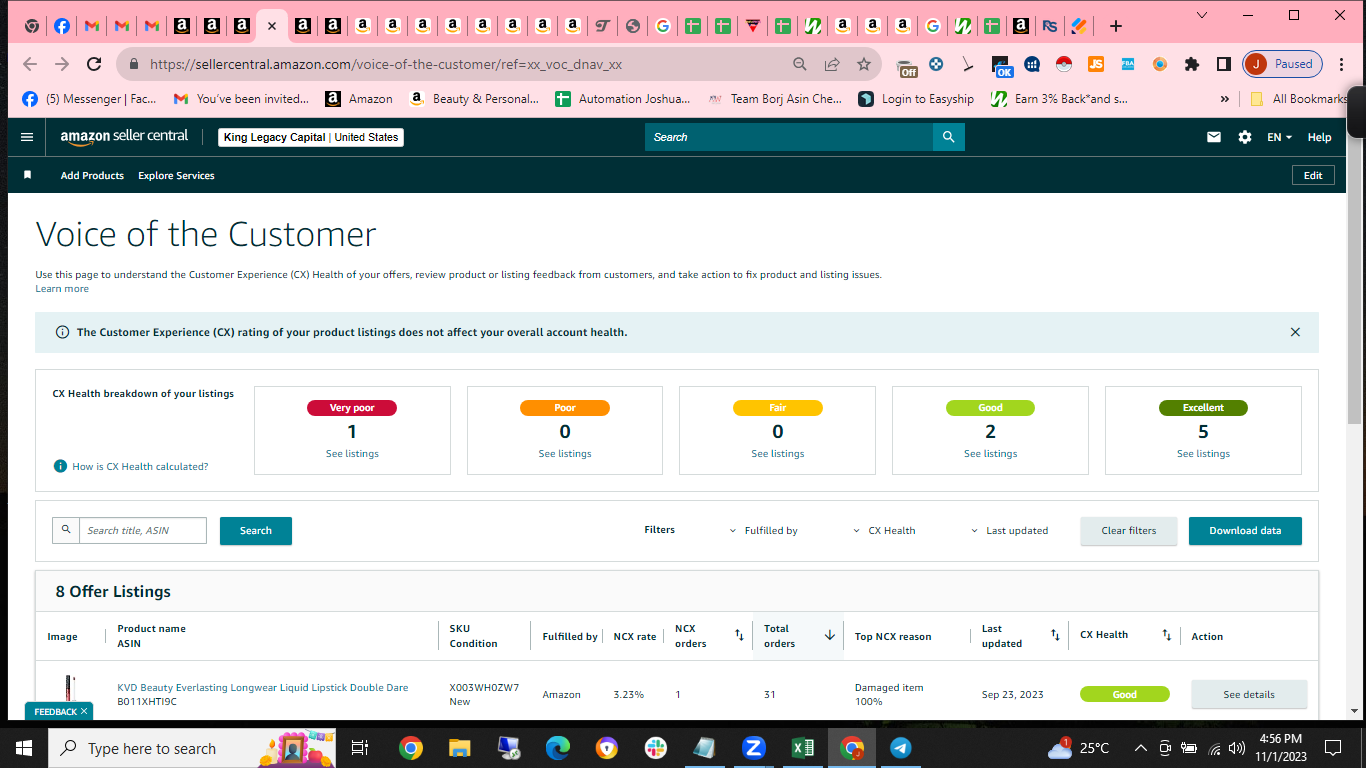Open the Help link in the header

point(1319,137)
